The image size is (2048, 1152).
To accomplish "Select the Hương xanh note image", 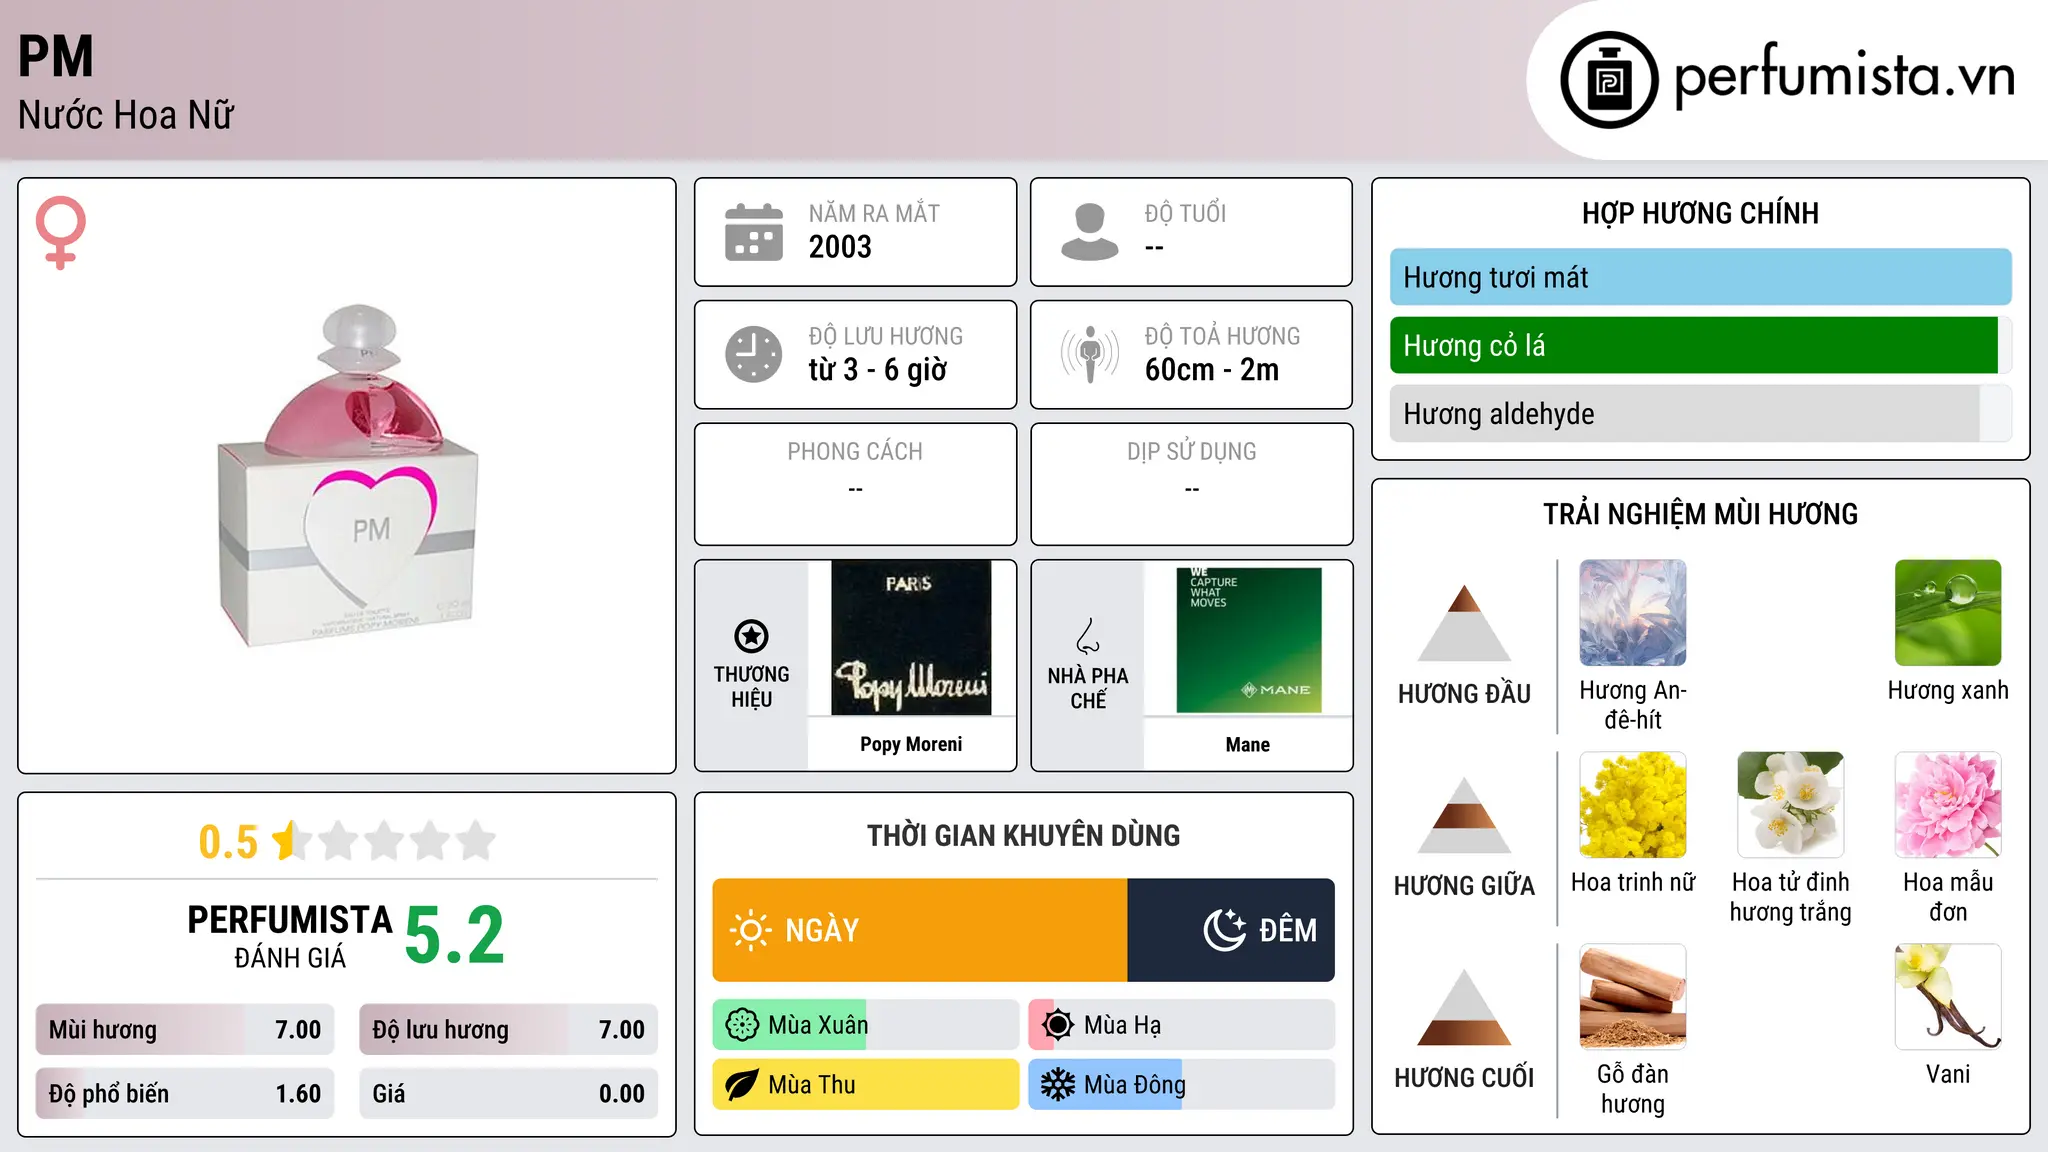I will point(1948,612).
